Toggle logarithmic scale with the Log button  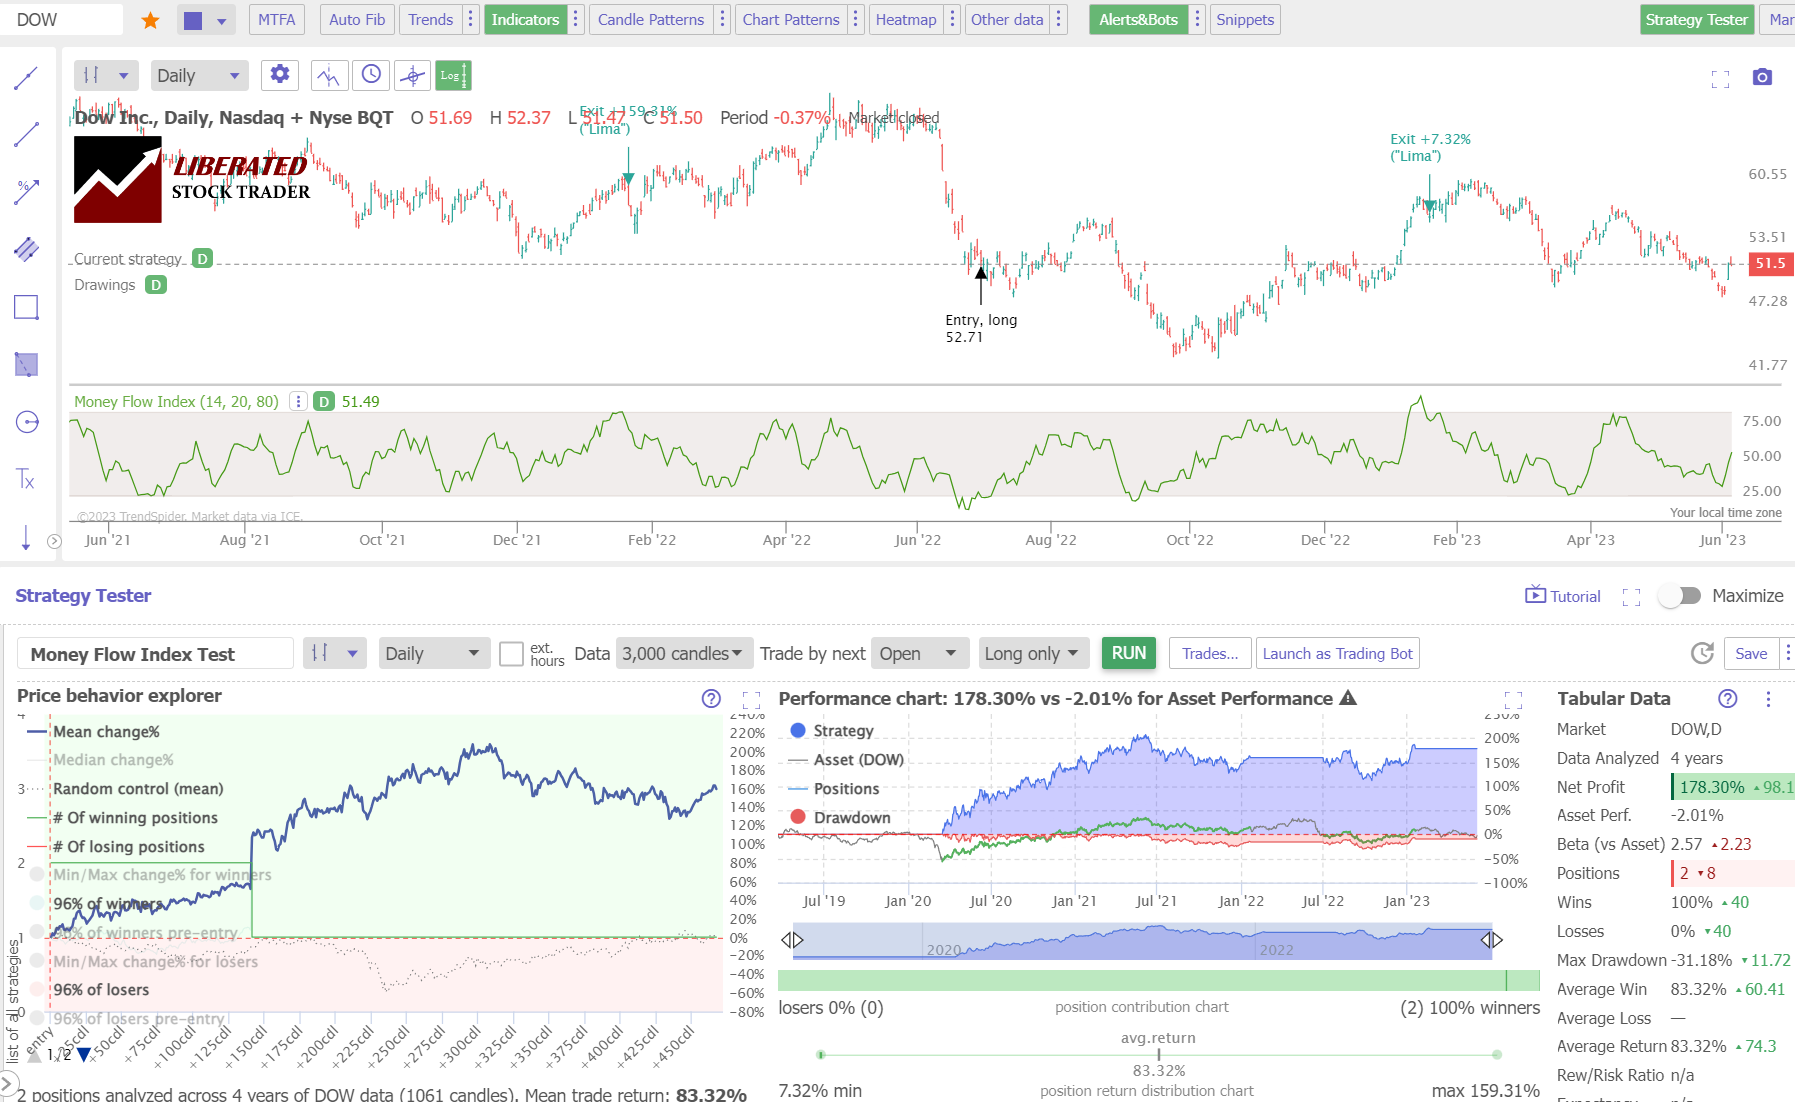tap(453, 74)
